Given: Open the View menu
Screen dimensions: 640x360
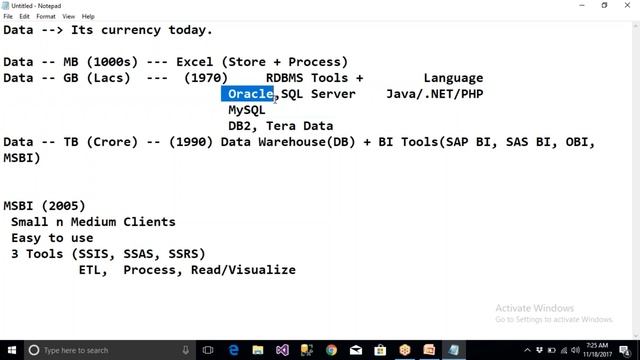Looking at the screenshot, I should pos(69,16).
